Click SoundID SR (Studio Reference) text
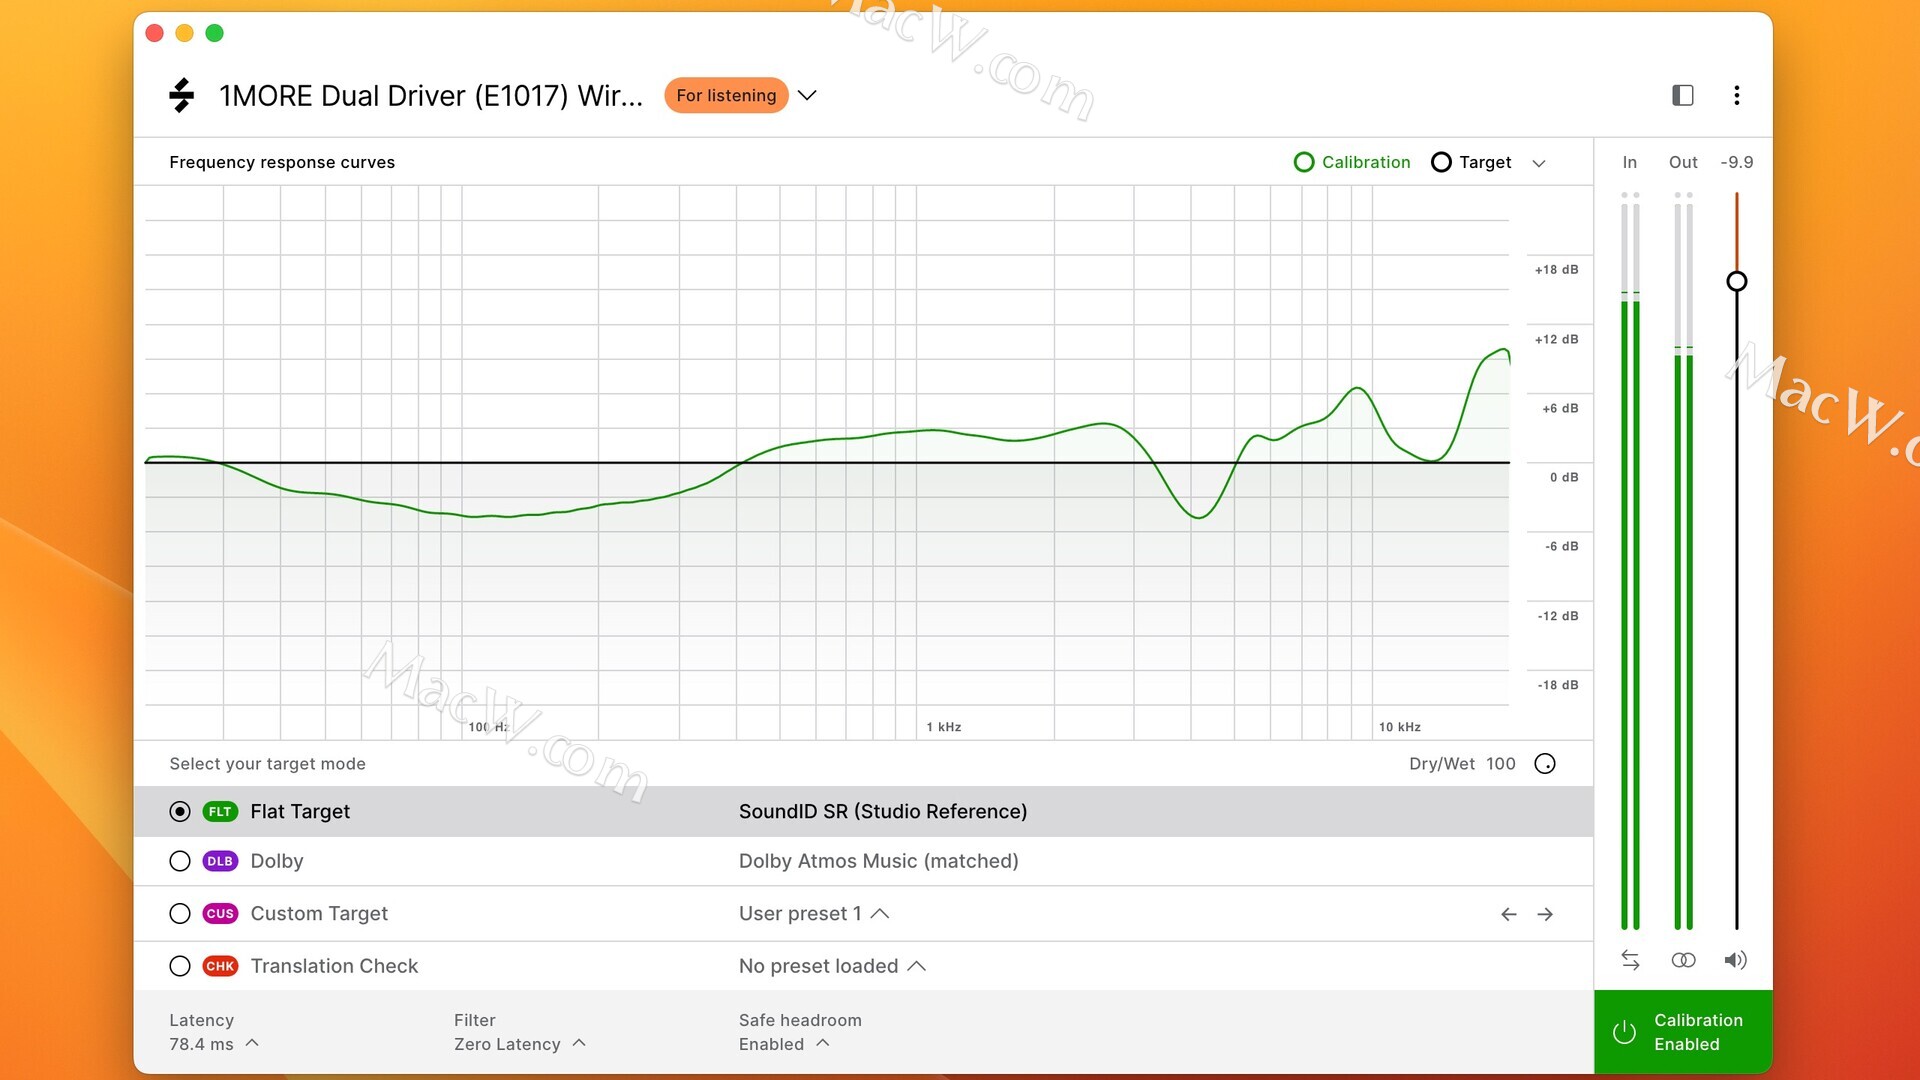The height and width of the screenshot is (1080, 1920). tap(883, 812)
